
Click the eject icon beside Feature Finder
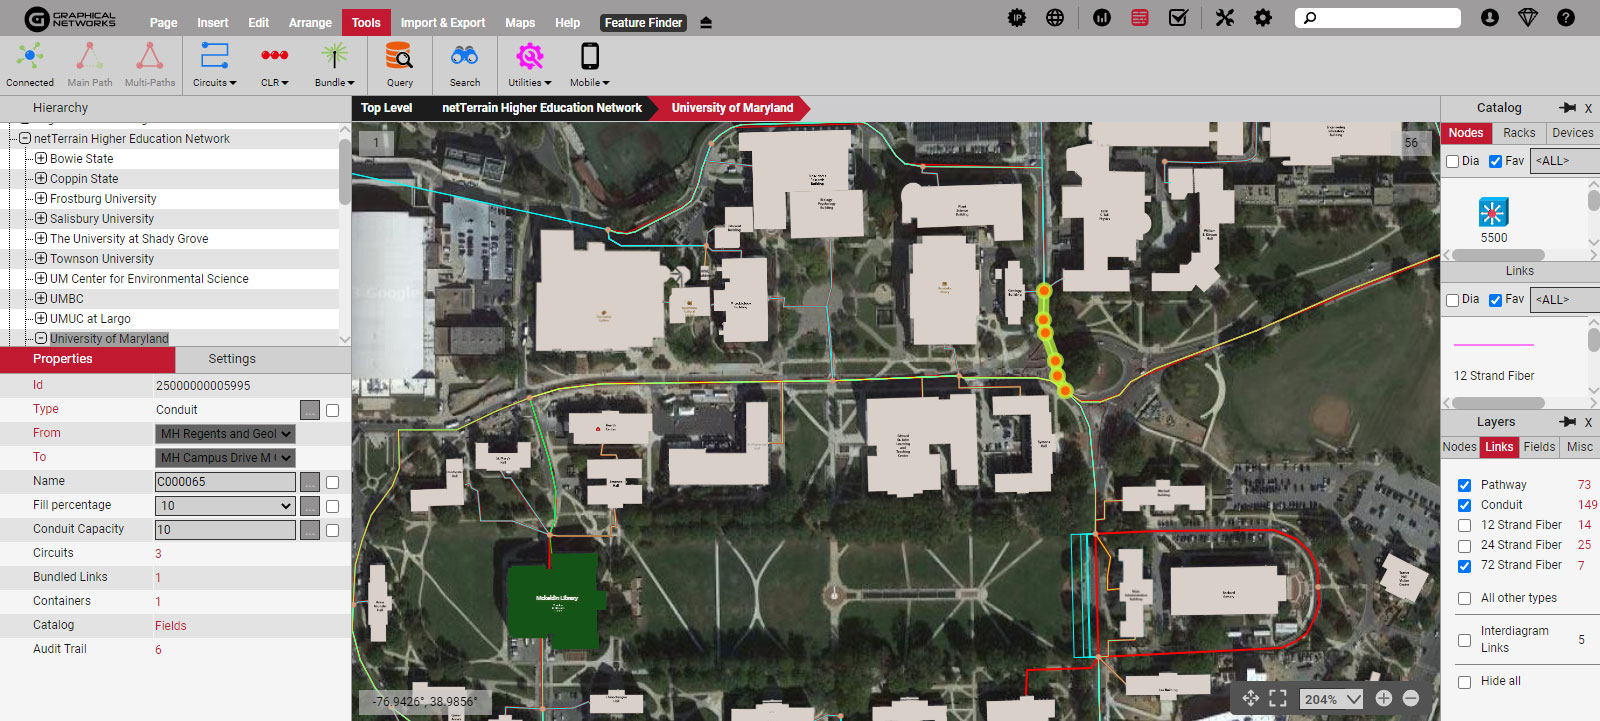click(x=706, y=22)
